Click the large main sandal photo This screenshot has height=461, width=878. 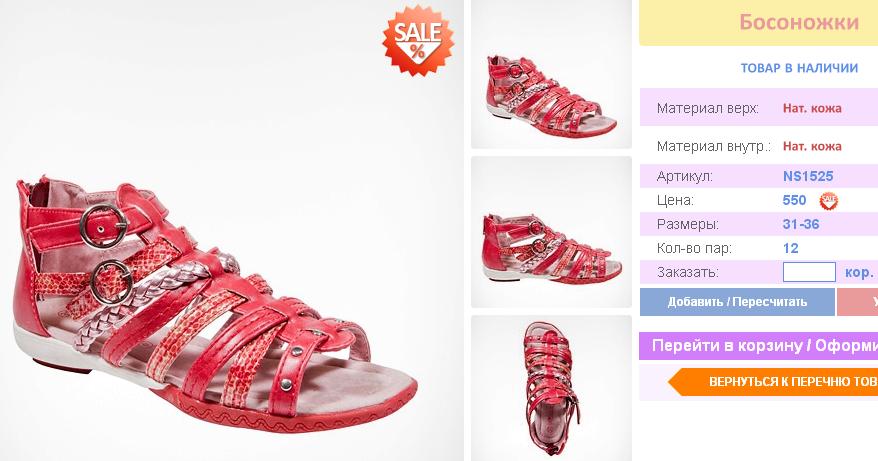pyautogui.click(x=231, y=231)
